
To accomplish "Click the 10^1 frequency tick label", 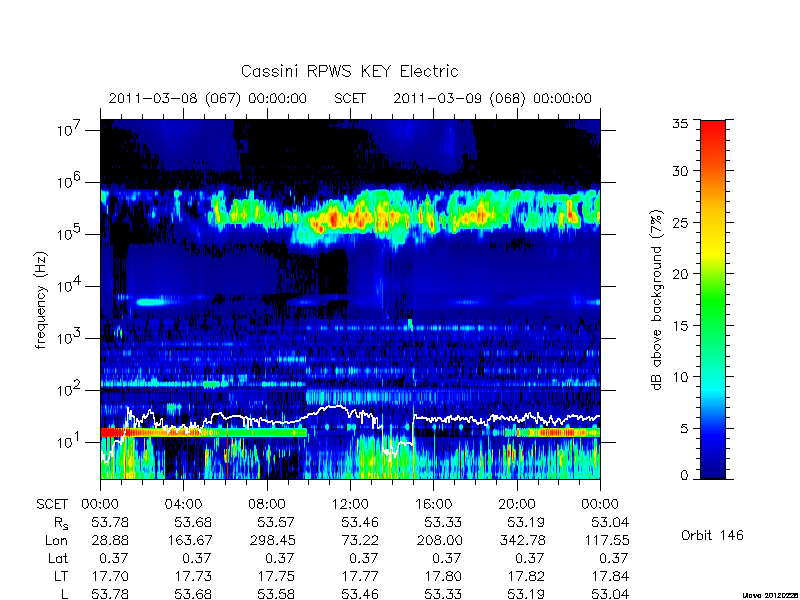I will tap(70, 442).
